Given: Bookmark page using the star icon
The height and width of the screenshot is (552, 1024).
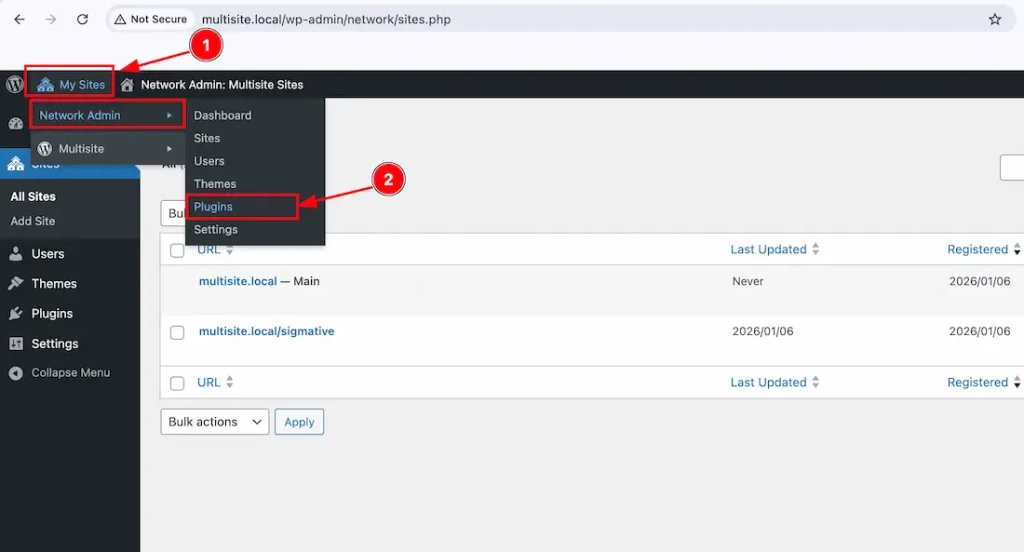Looking at the screenshot, I should click(x=995, y=20).
